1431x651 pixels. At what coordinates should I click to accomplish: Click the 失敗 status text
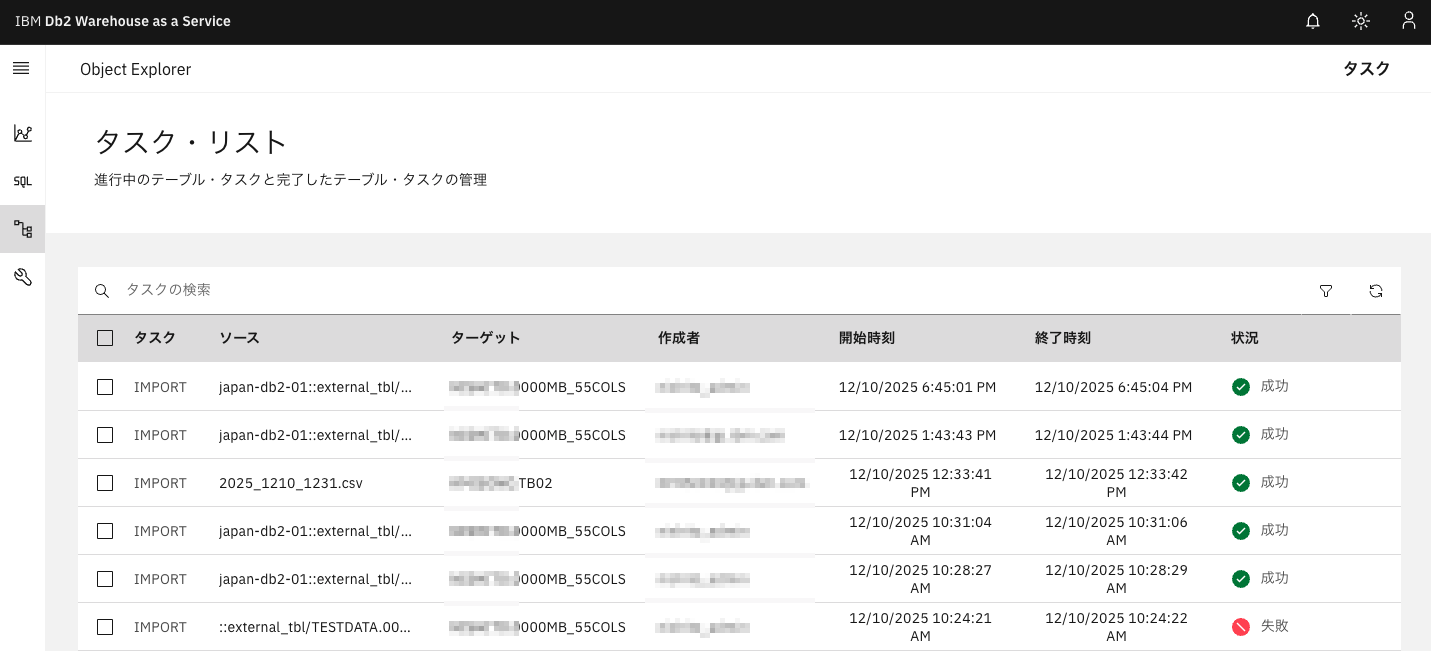[x=1274, y=627]
